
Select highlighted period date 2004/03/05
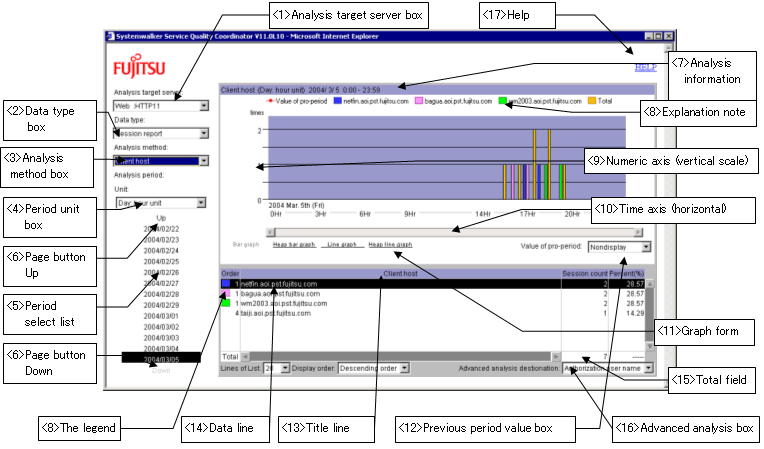coord(161,358)
